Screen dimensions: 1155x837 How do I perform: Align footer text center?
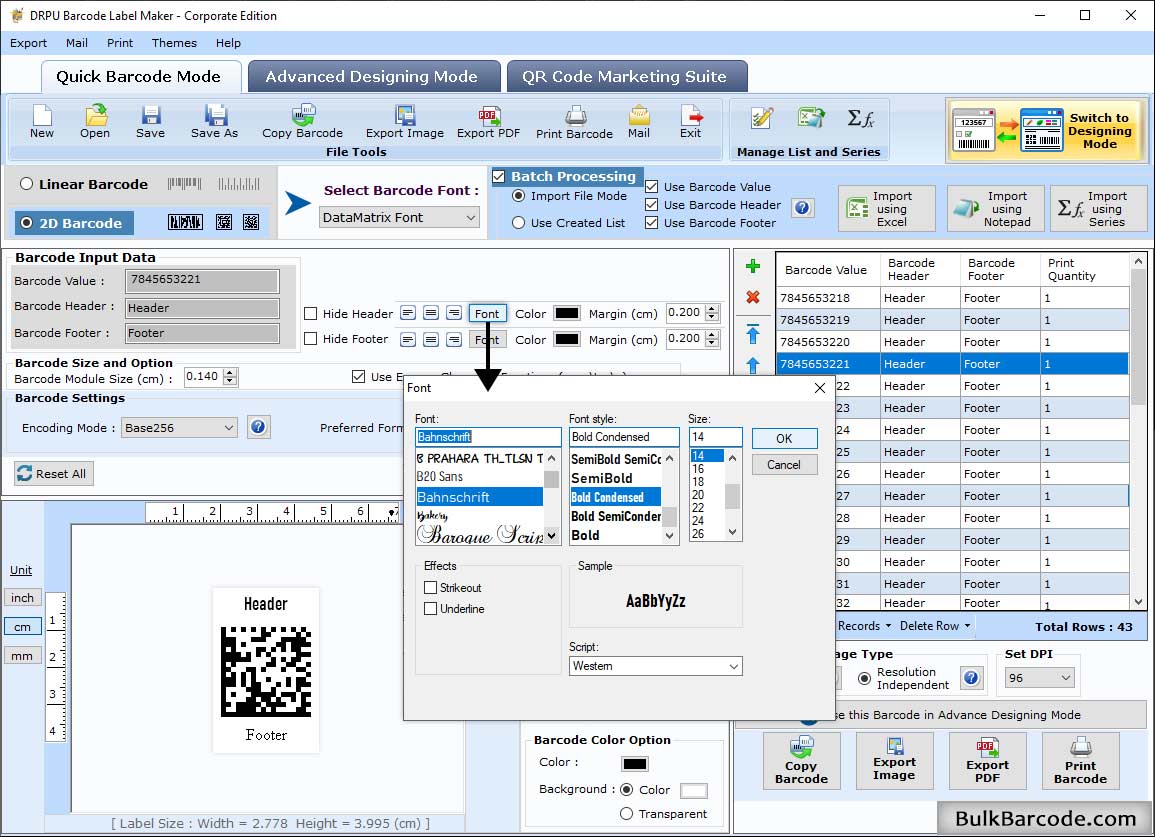(x=431, y=339)
